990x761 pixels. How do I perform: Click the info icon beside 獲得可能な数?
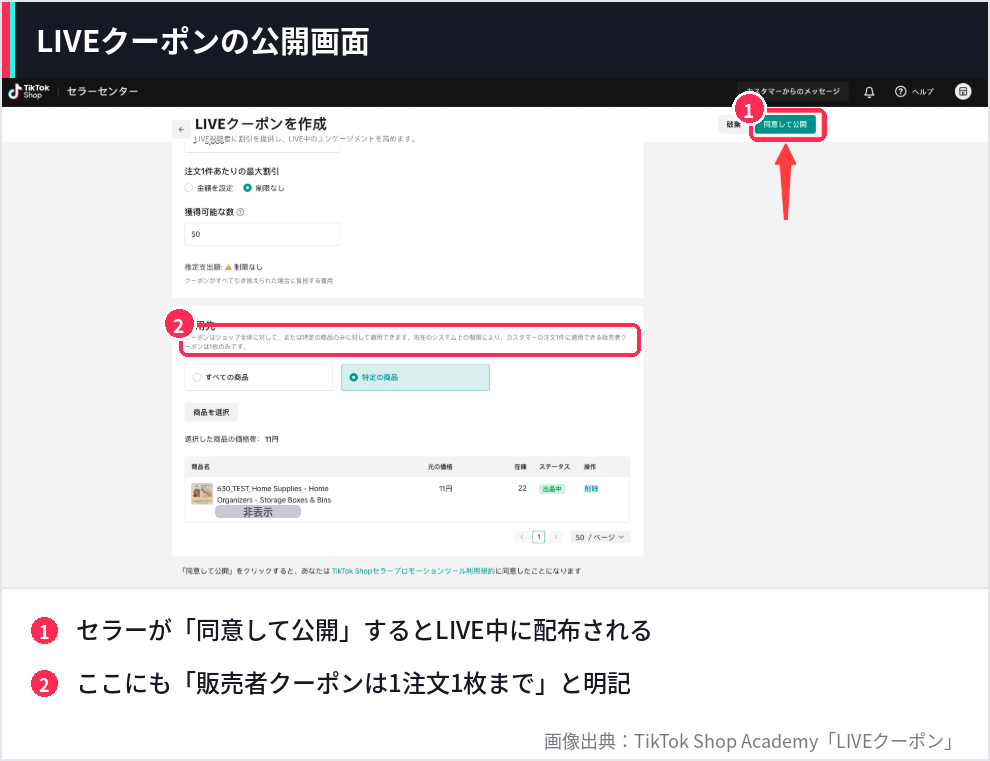(x=240, y=212)
